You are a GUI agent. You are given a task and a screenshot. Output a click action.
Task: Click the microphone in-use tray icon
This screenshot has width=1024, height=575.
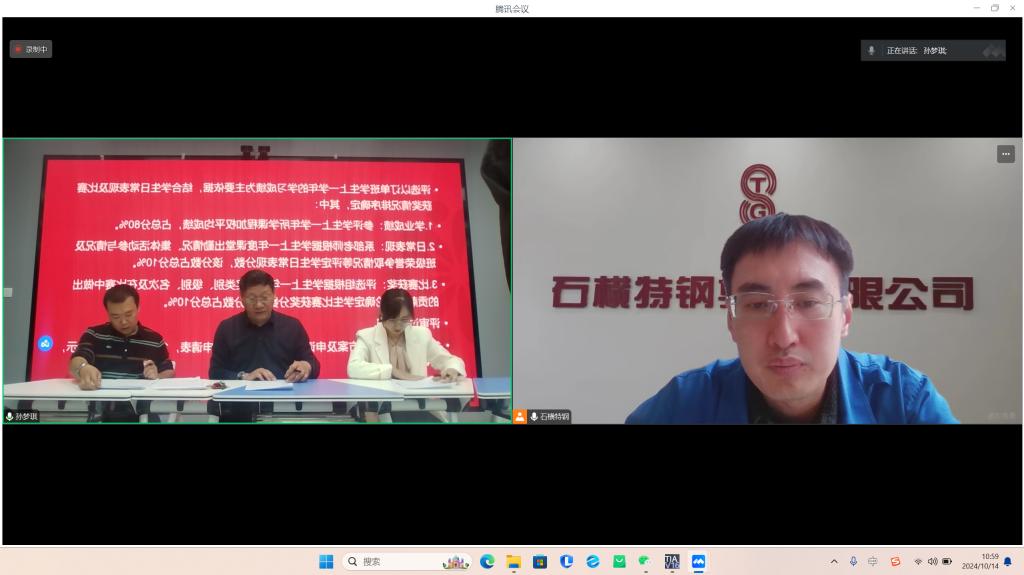(853, 561)
